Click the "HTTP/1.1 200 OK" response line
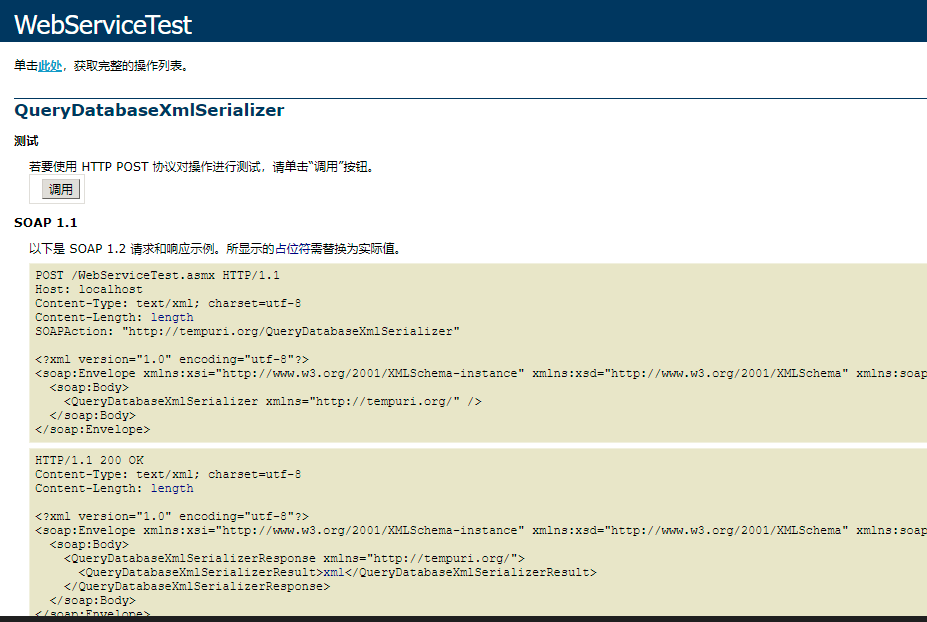The width and height of the screenshot is (927, 622). pos(89,460)
